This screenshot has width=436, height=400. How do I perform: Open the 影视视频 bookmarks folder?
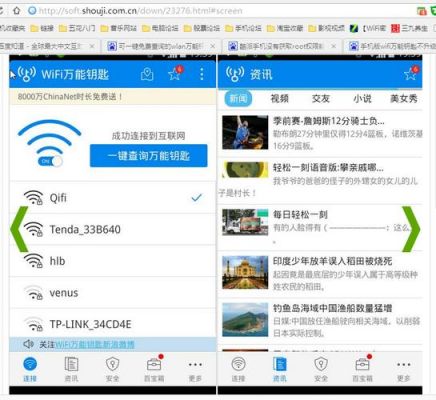coord(327,28)
